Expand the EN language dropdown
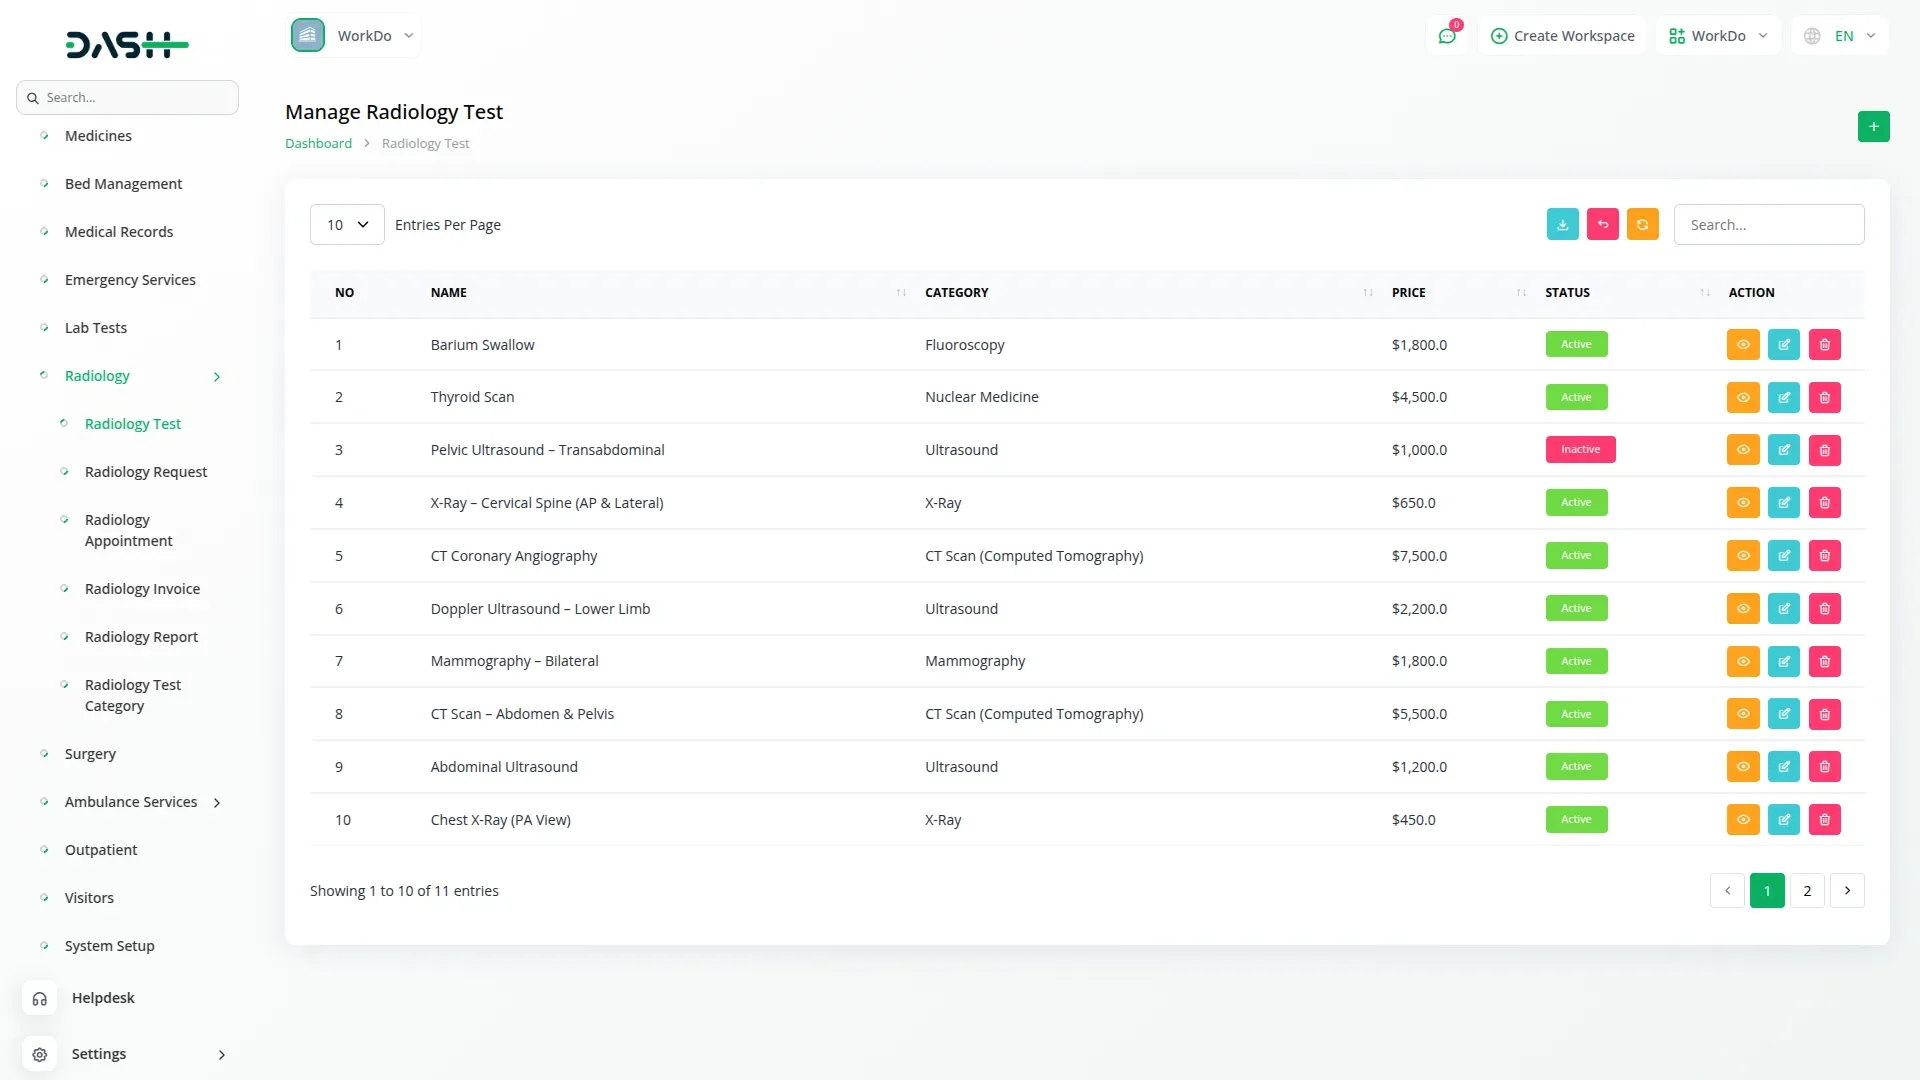The width and height of the screenshot is (1920, 1080). pos(1840,36)
